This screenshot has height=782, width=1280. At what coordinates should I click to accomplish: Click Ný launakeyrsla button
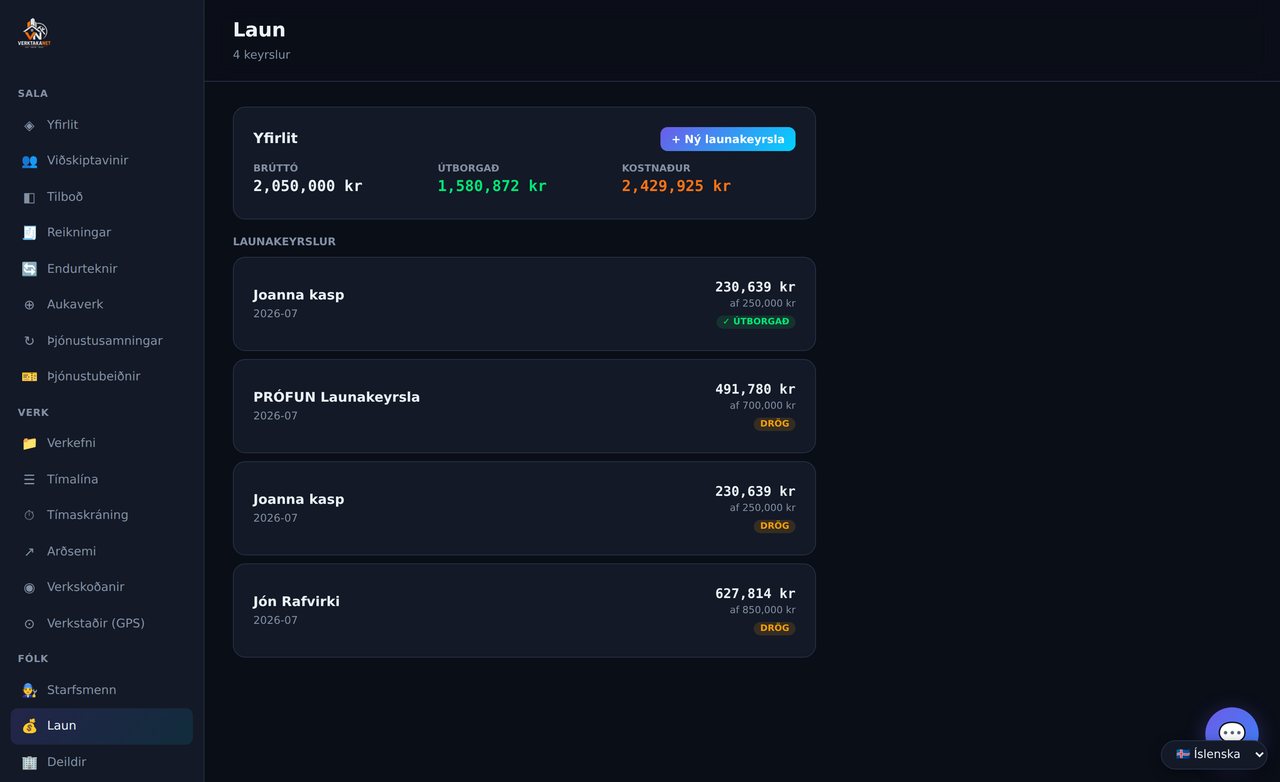point(728,139)
